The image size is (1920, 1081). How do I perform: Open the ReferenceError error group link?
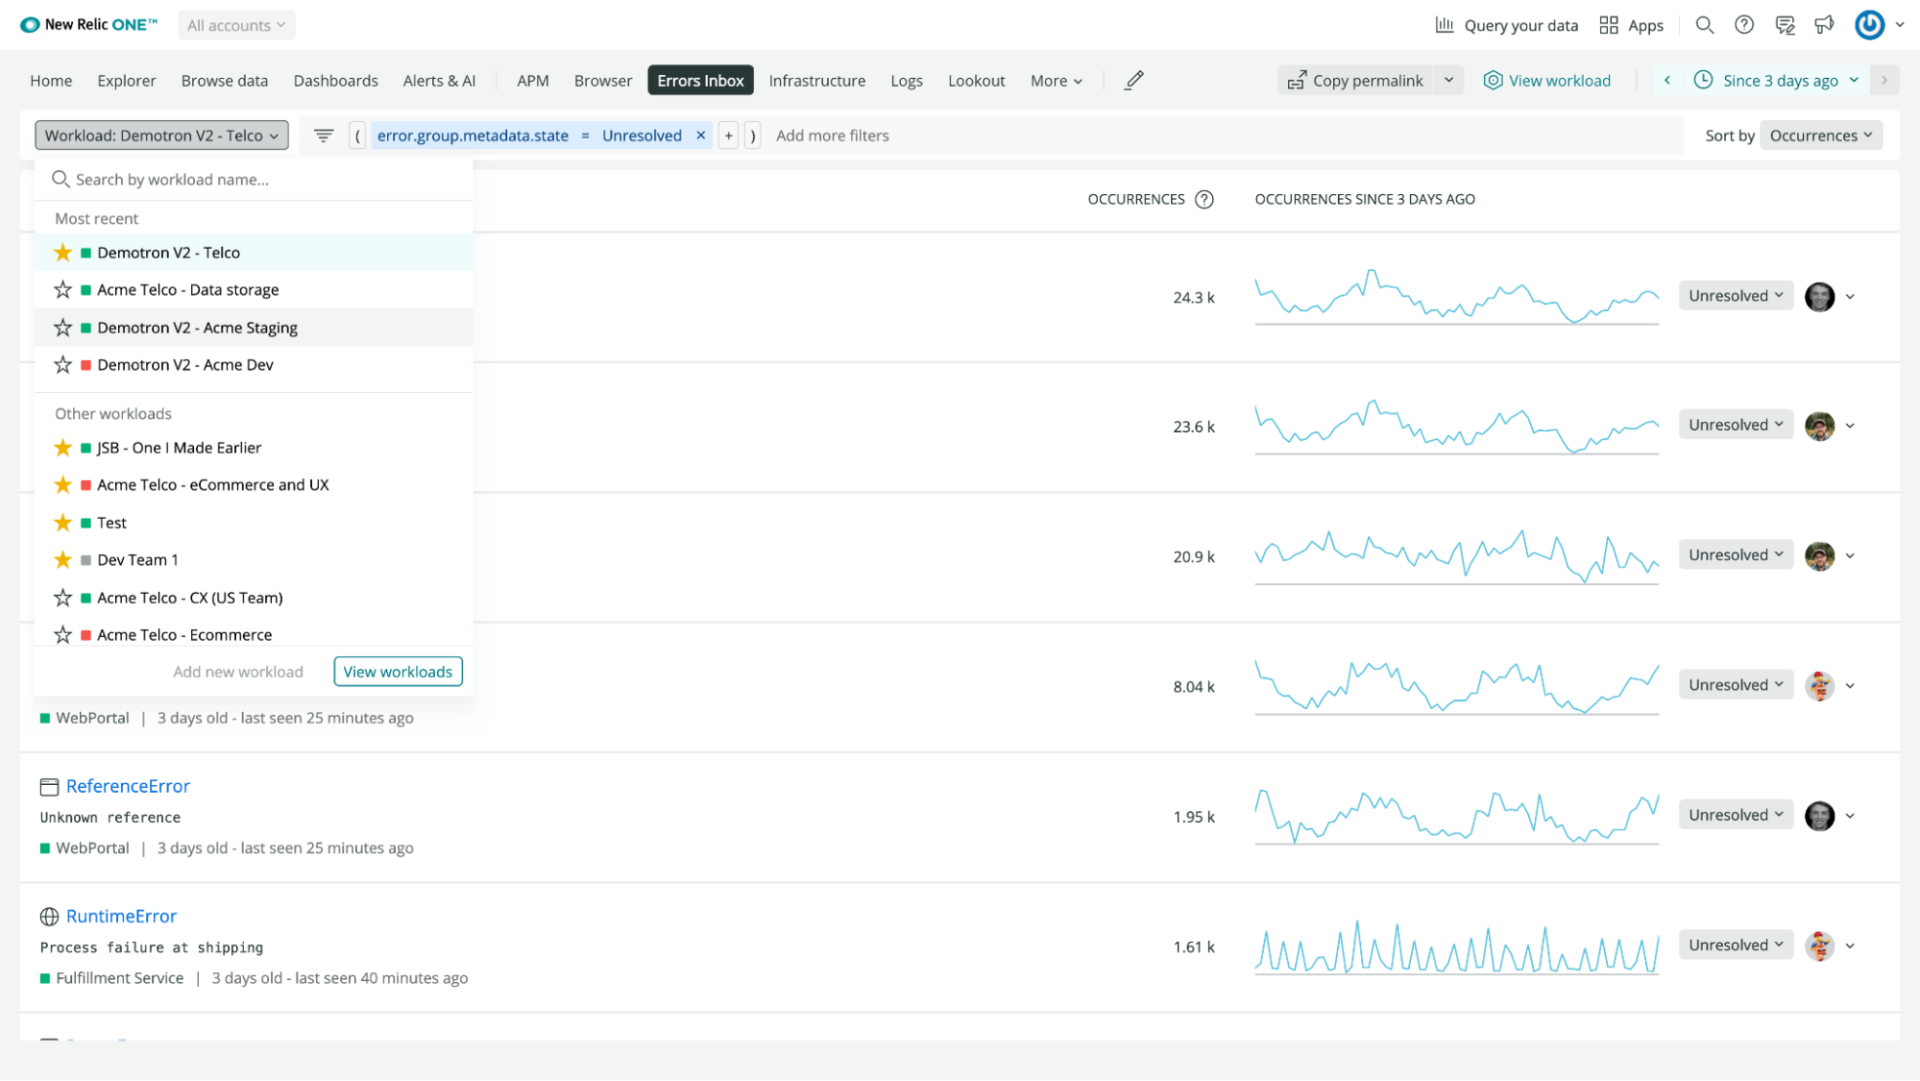coord(127,786)
